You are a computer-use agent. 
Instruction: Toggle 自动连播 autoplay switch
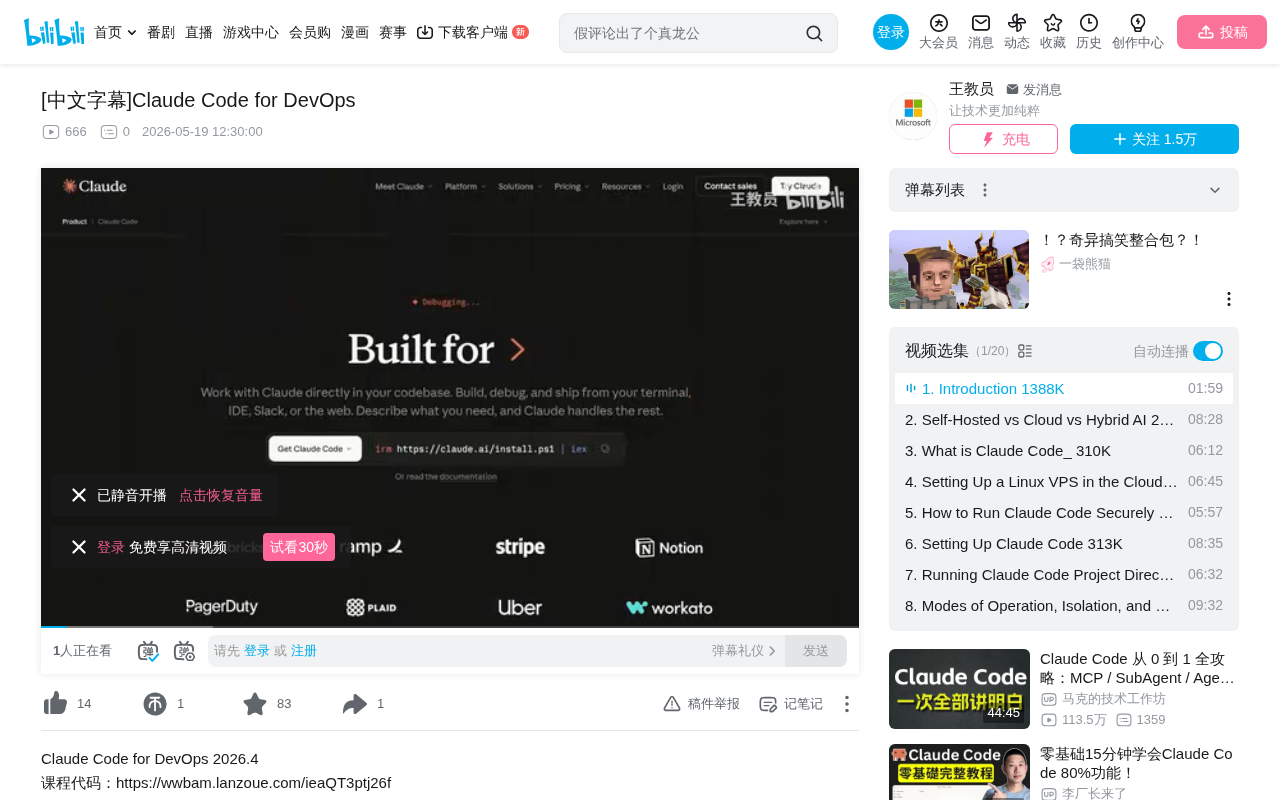coord(1208,351)
